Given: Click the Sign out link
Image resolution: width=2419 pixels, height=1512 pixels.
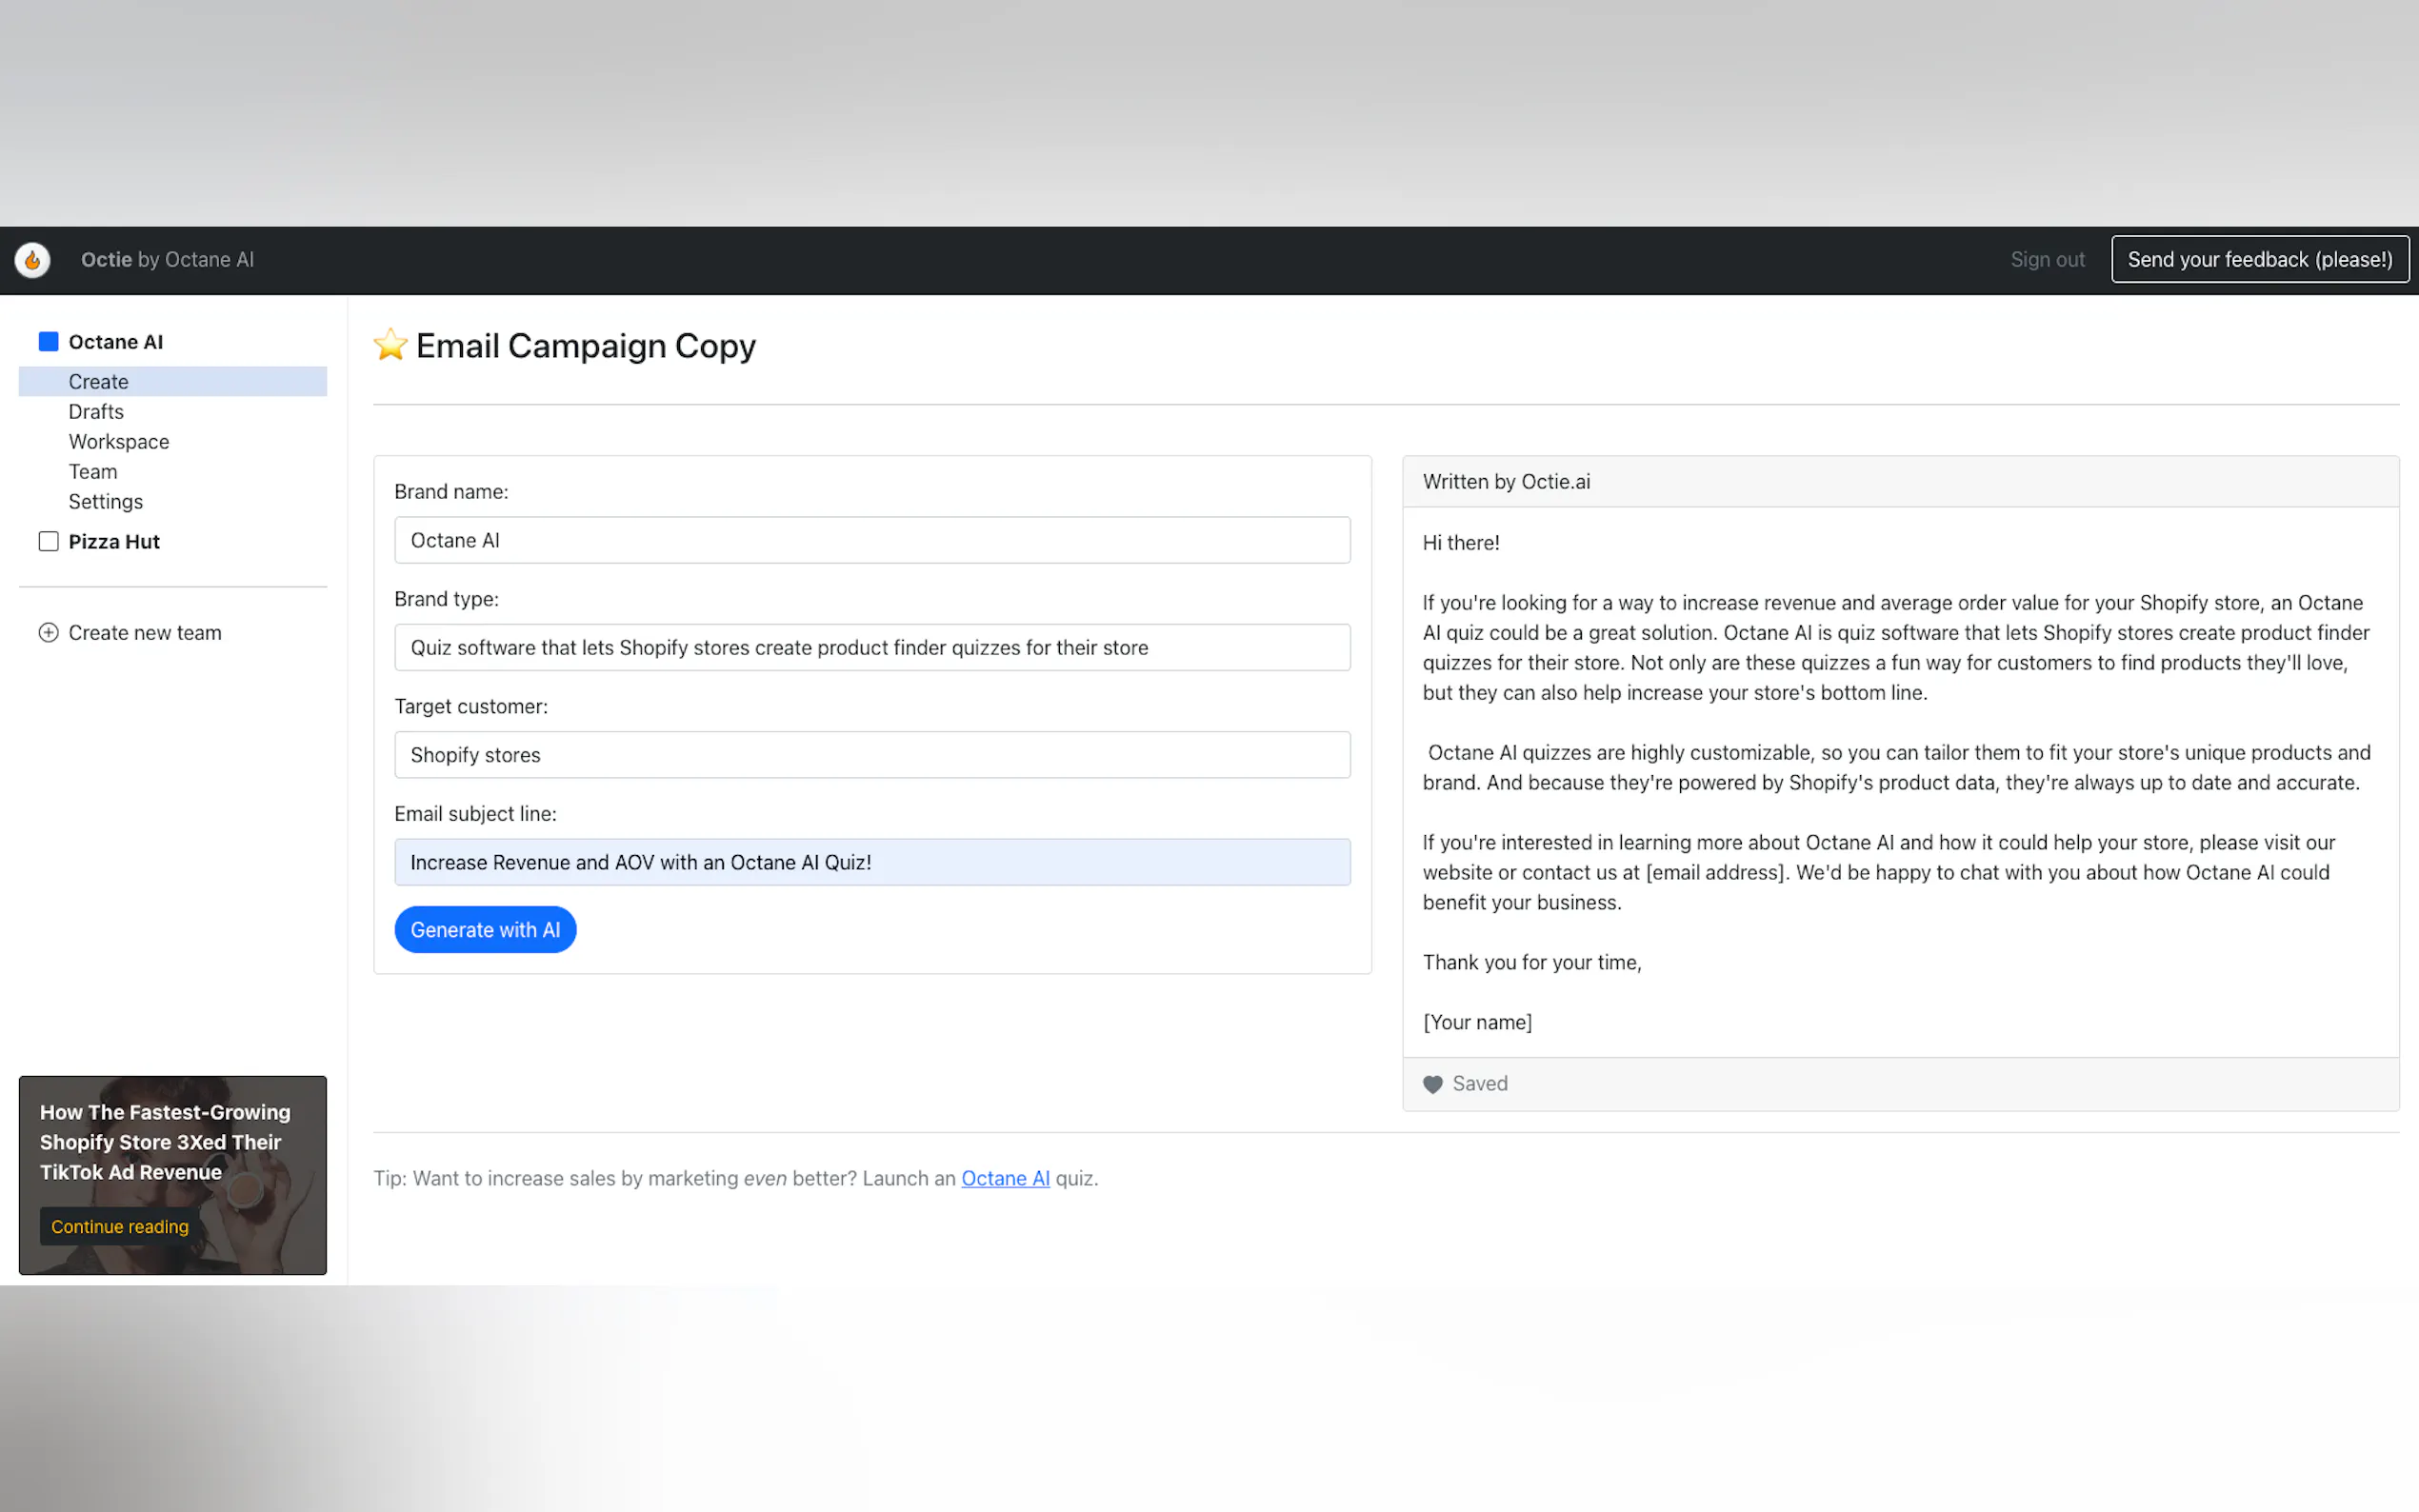Looking at the screenshot, I should (2047, 260).
